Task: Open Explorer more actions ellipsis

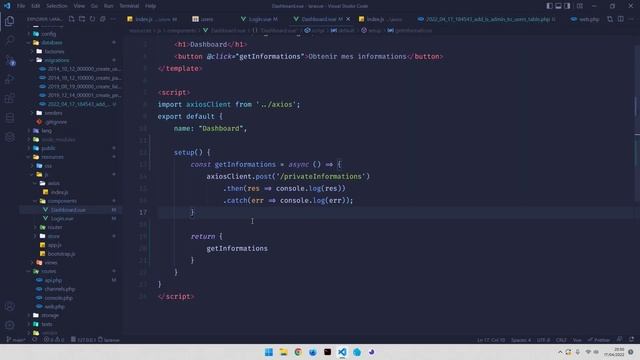Action: [x=113, y=19]
